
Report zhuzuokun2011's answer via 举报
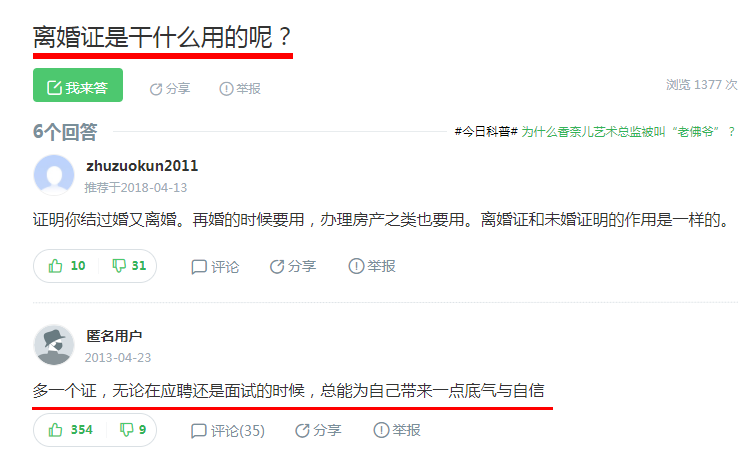(x=372, y=266)
